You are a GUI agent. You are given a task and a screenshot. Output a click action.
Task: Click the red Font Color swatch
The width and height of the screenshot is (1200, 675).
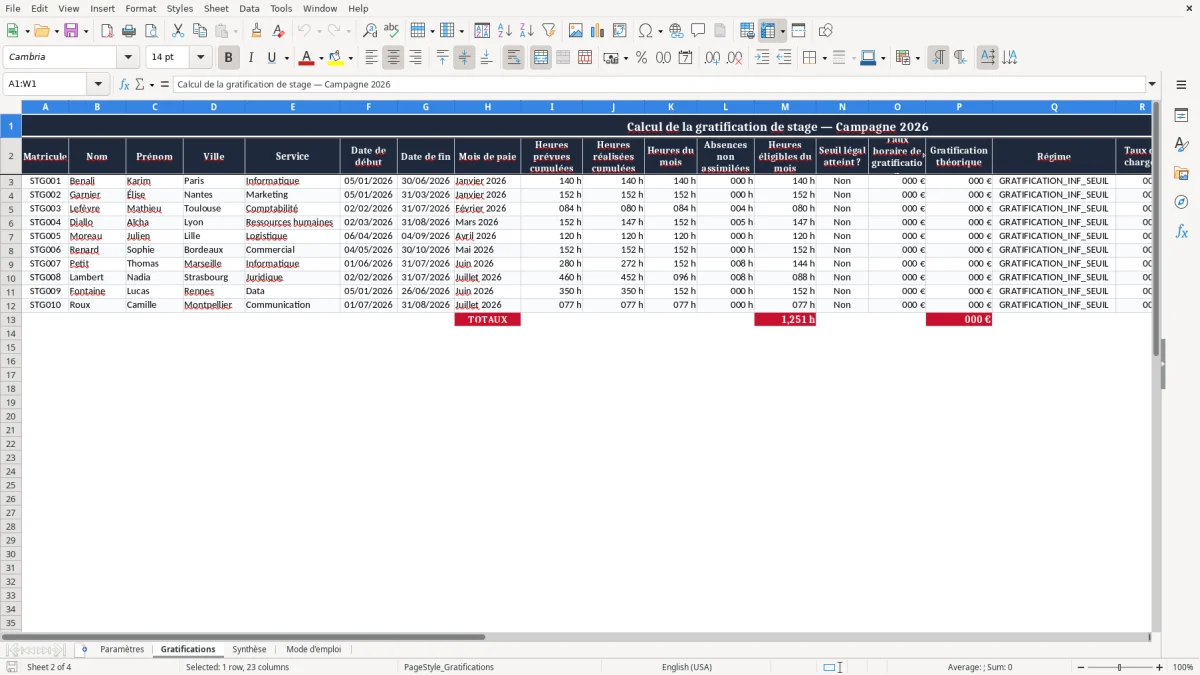coord(307,58)
